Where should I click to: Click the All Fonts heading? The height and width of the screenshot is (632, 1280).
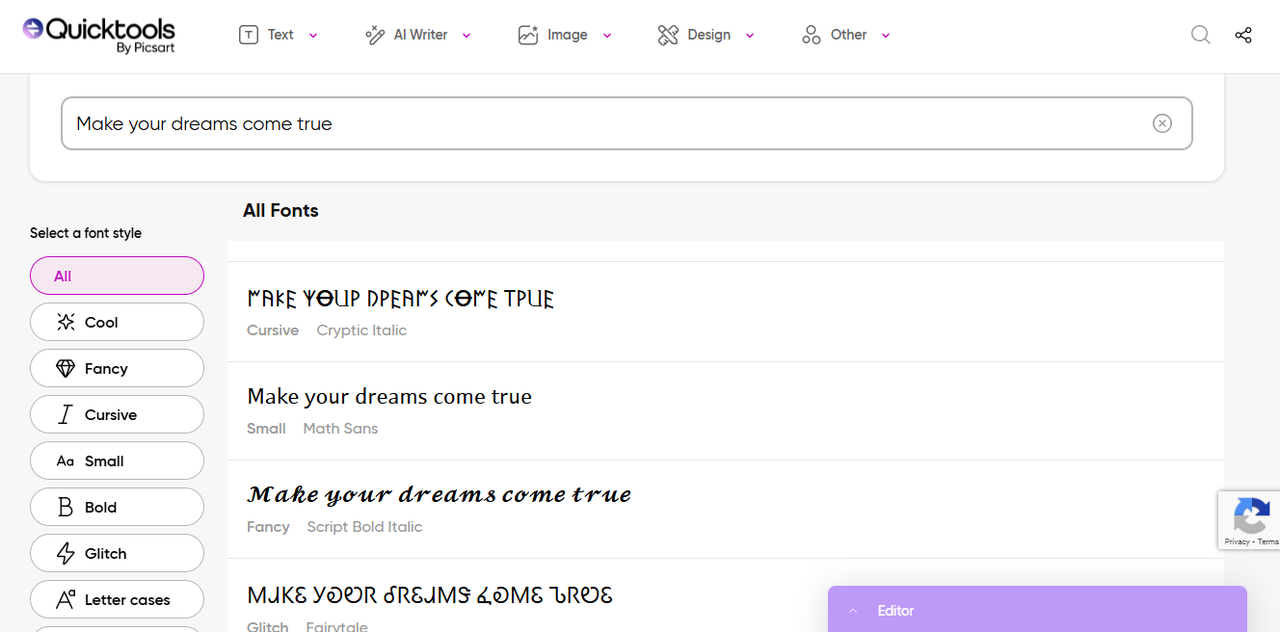click(x=281, y=210)
